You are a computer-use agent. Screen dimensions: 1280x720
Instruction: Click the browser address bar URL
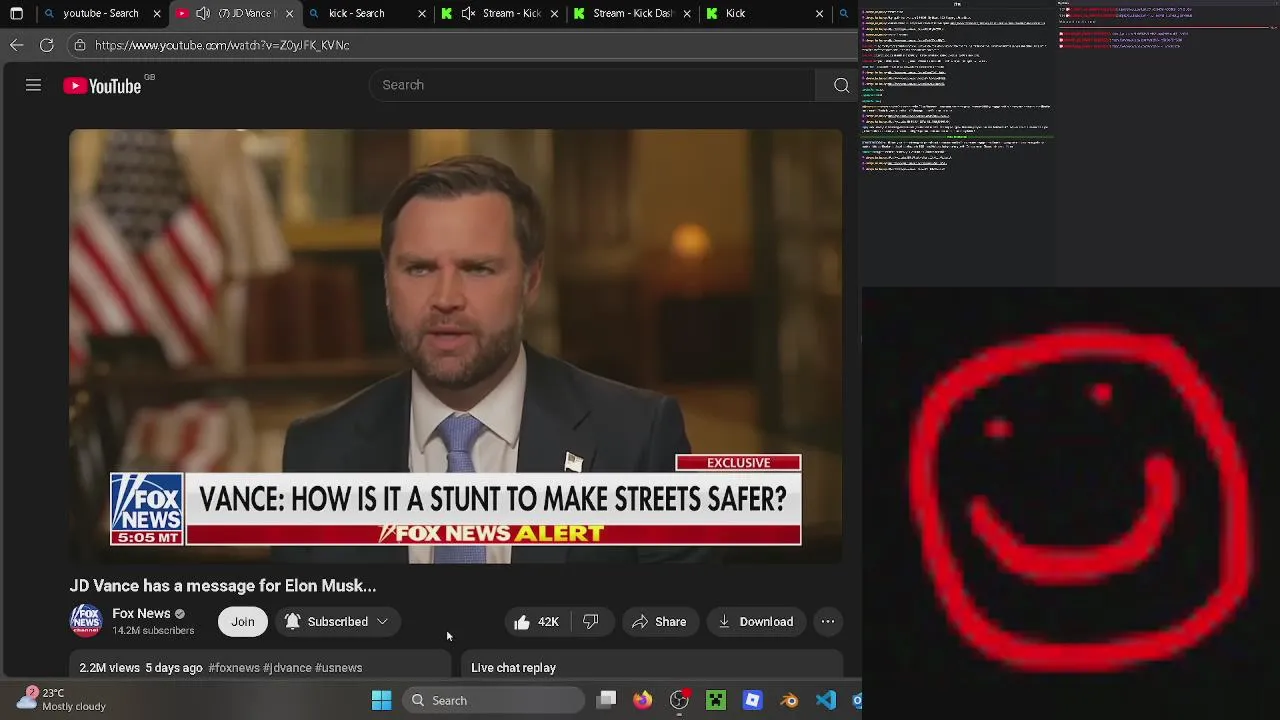(222, 45)
